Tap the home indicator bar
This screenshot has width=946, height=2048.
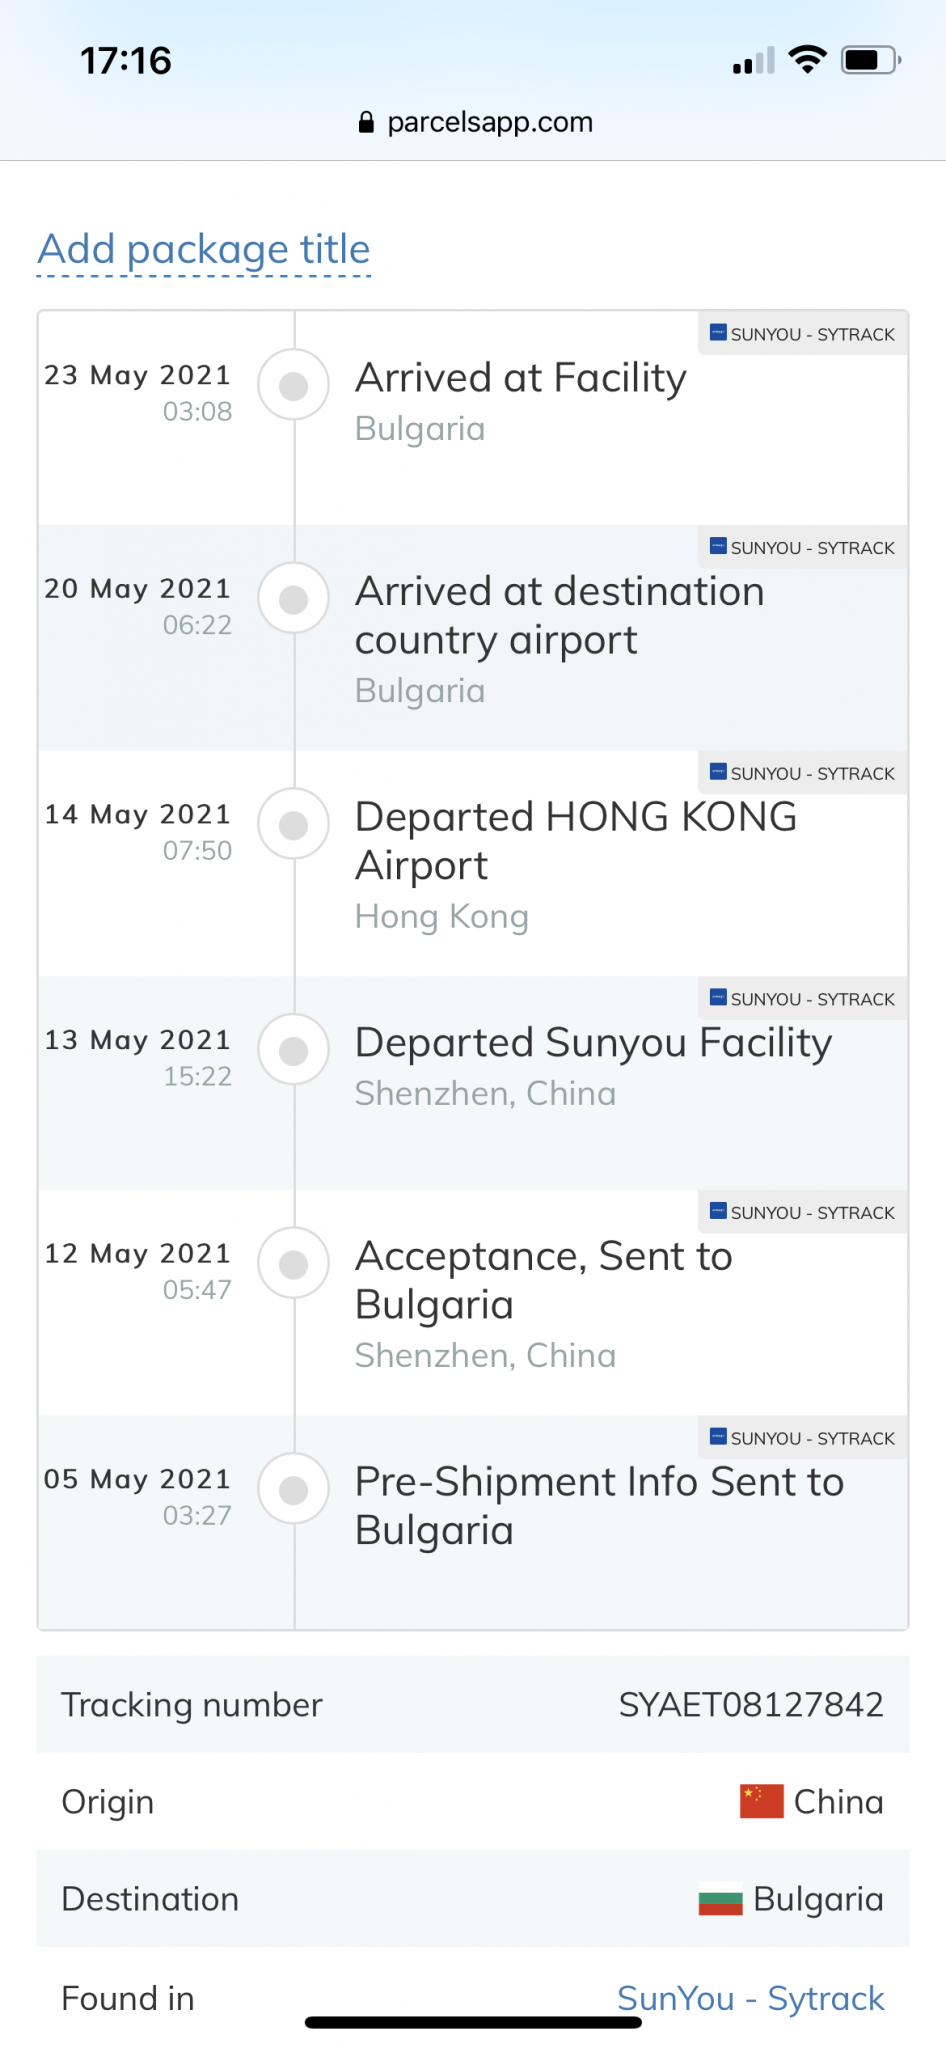pos(473,2023)
